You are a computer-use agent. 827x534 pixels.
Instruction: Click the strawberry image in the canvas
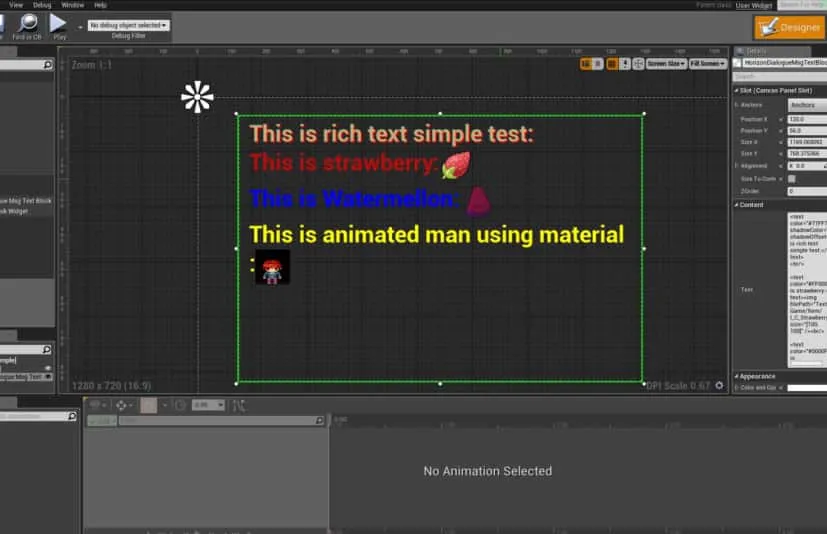pos(456,165)
